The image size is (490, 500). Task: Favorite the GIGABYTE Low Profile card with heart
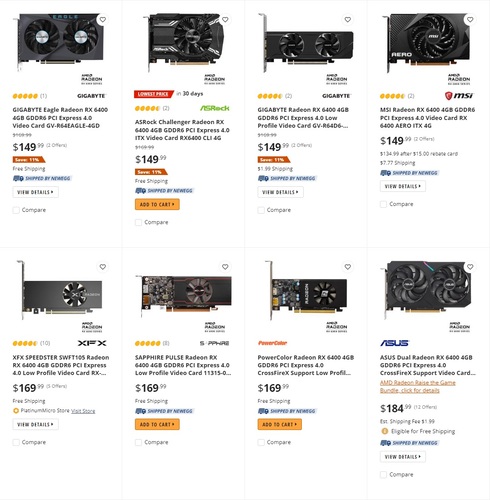tap(348, 20)
